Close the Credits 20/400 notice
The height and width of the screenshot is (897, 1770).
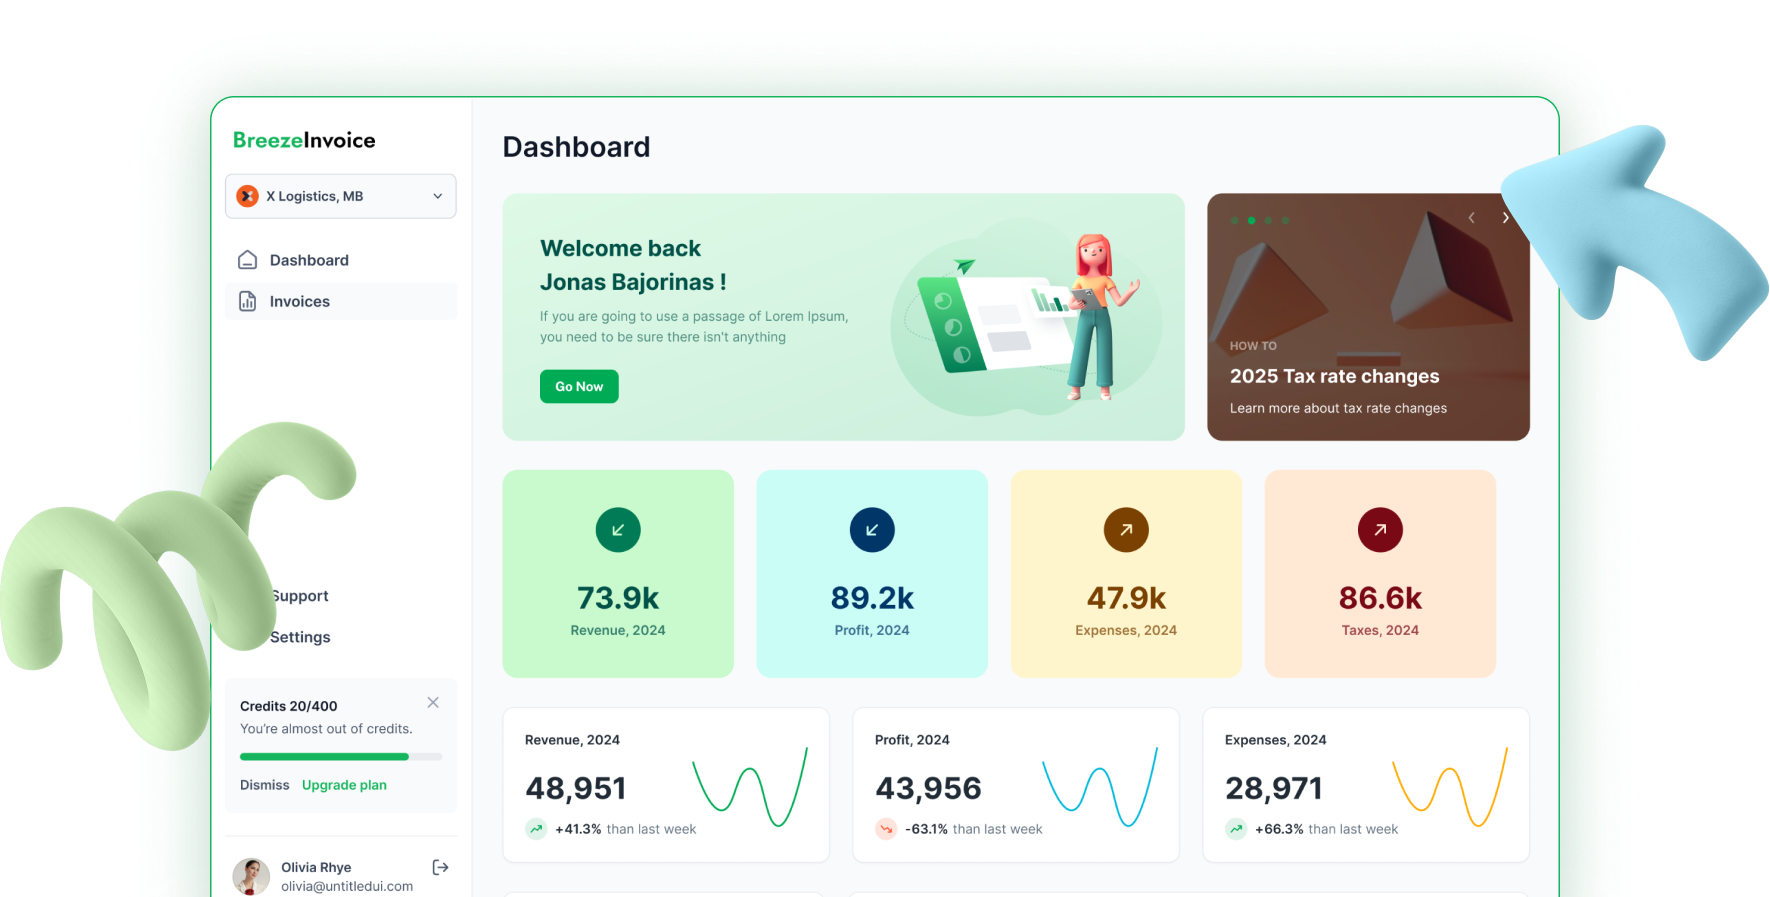coord(433,703)
